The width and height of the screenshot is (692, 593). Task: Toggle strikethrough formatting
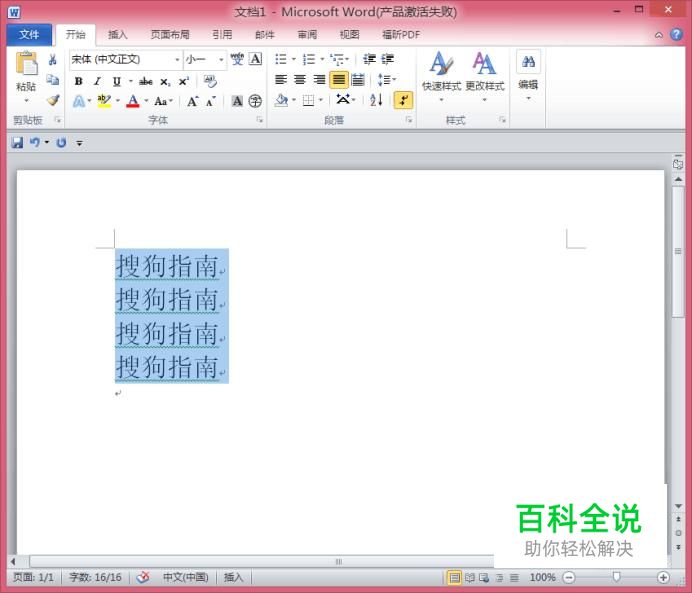145,81
